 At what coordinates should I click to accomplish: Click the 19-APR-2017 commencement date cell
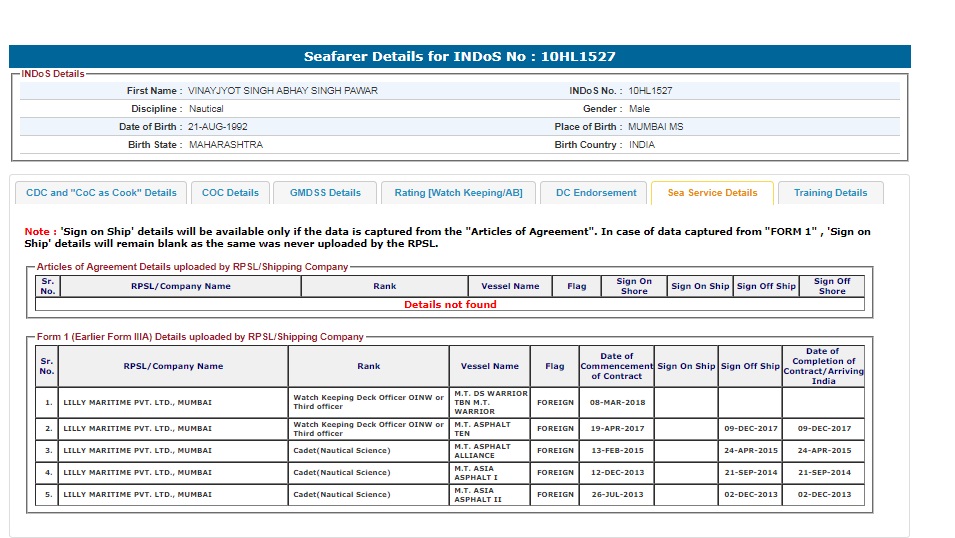point(617,429)
